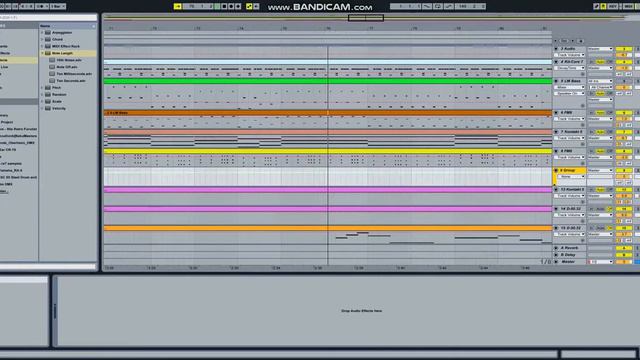Toggle the yellow Follow button in transport

tap(178, 7)
